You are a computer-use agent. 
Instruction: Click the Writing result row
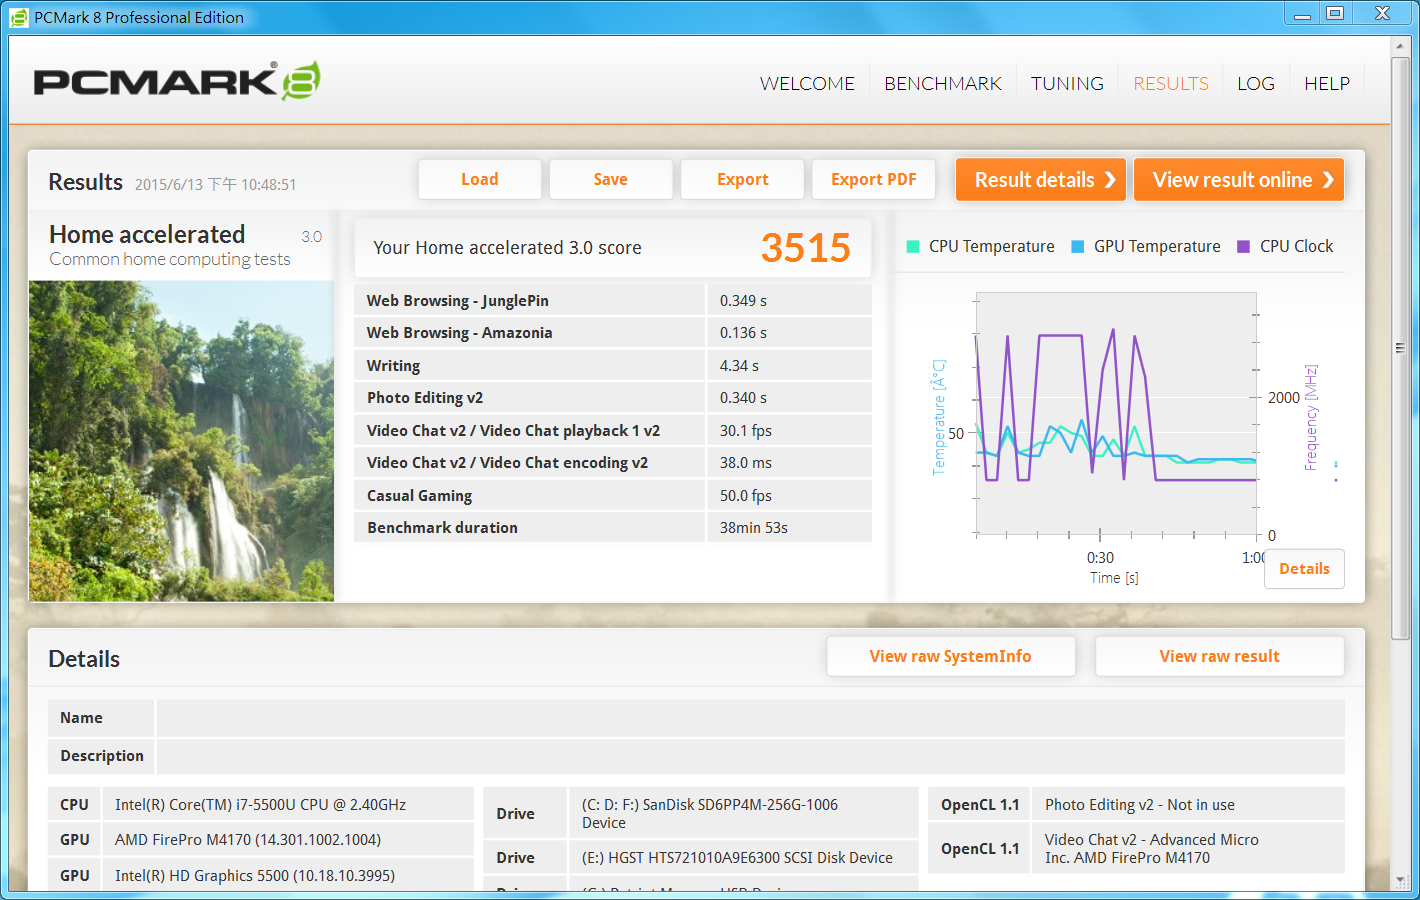[613, 366]
